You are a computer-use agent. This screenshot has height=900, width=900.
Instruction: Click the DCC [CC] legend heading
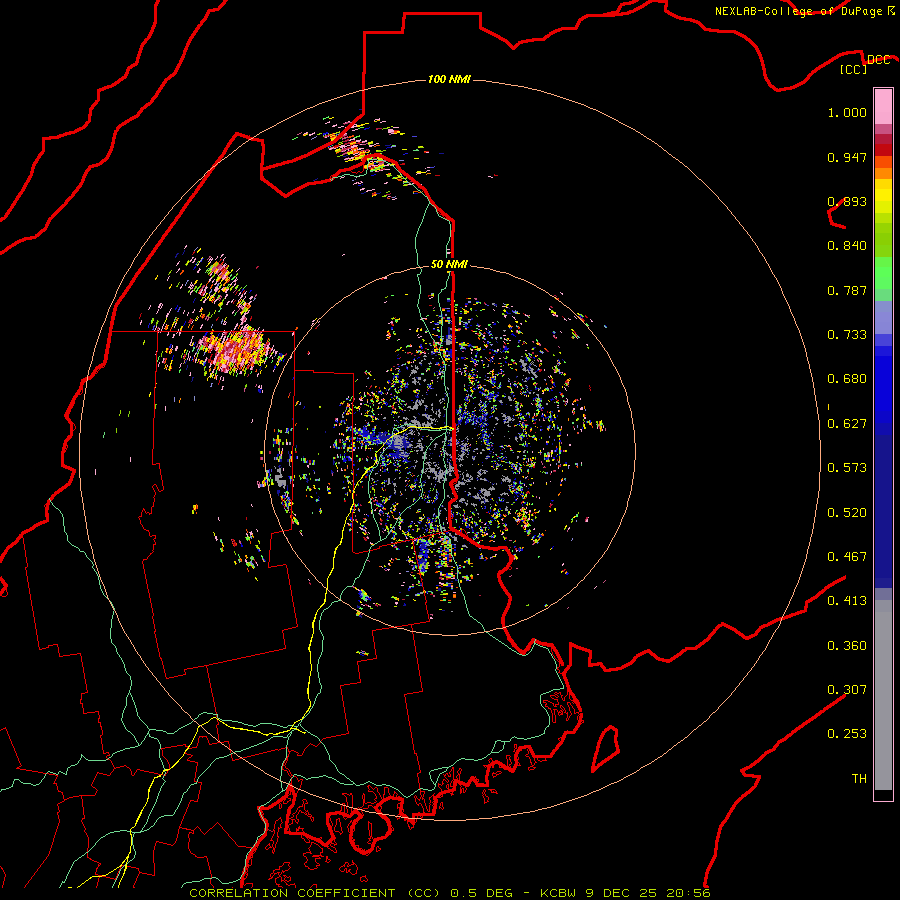[864, 64]
